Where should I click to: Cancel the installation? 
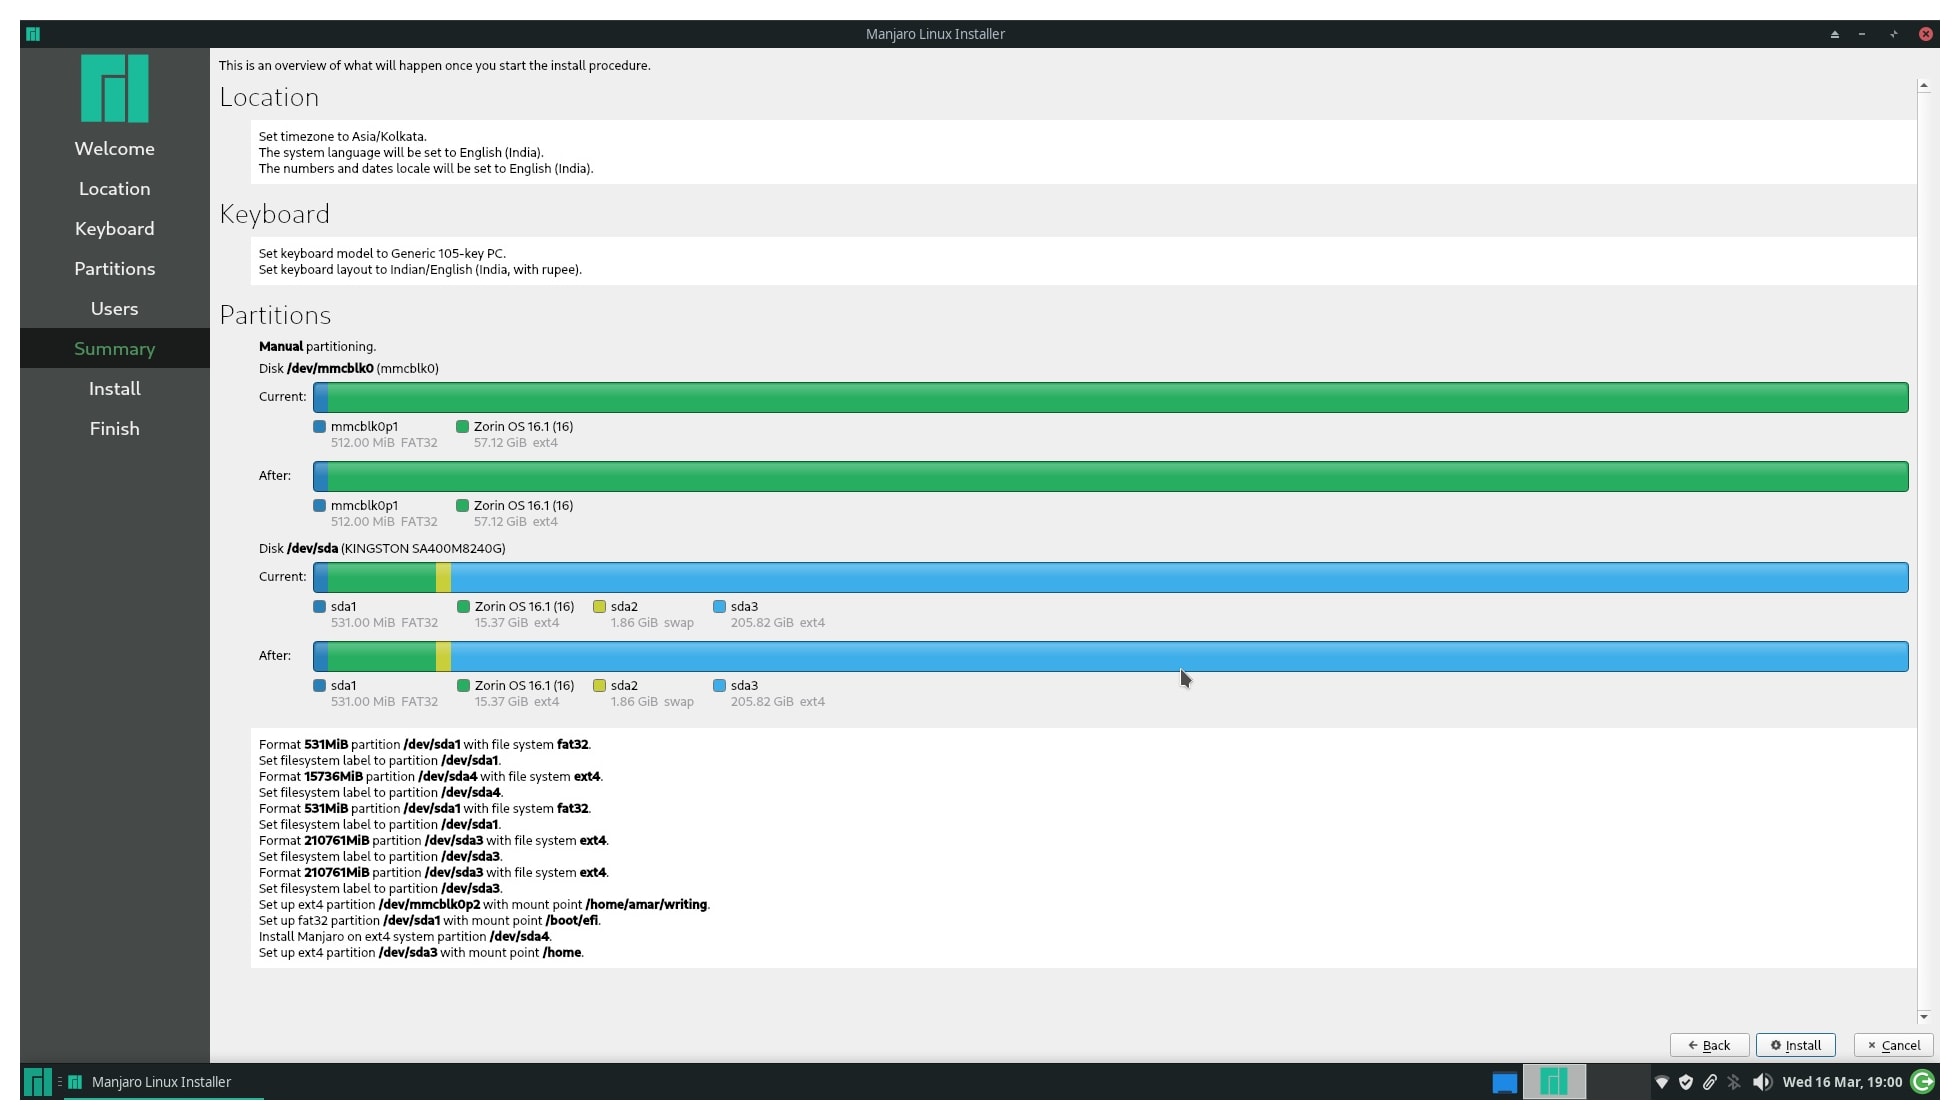1893,1045
